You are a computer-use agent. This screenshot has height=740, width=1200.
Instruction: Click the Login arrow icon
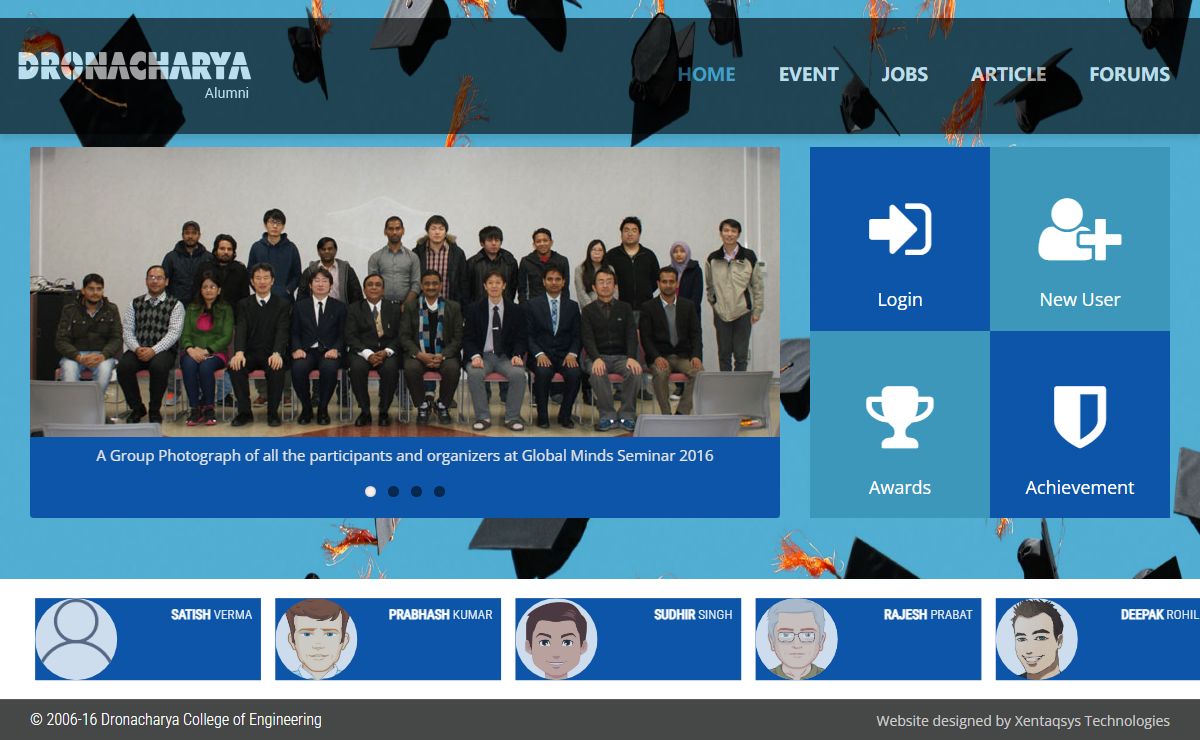pos(900,229)
